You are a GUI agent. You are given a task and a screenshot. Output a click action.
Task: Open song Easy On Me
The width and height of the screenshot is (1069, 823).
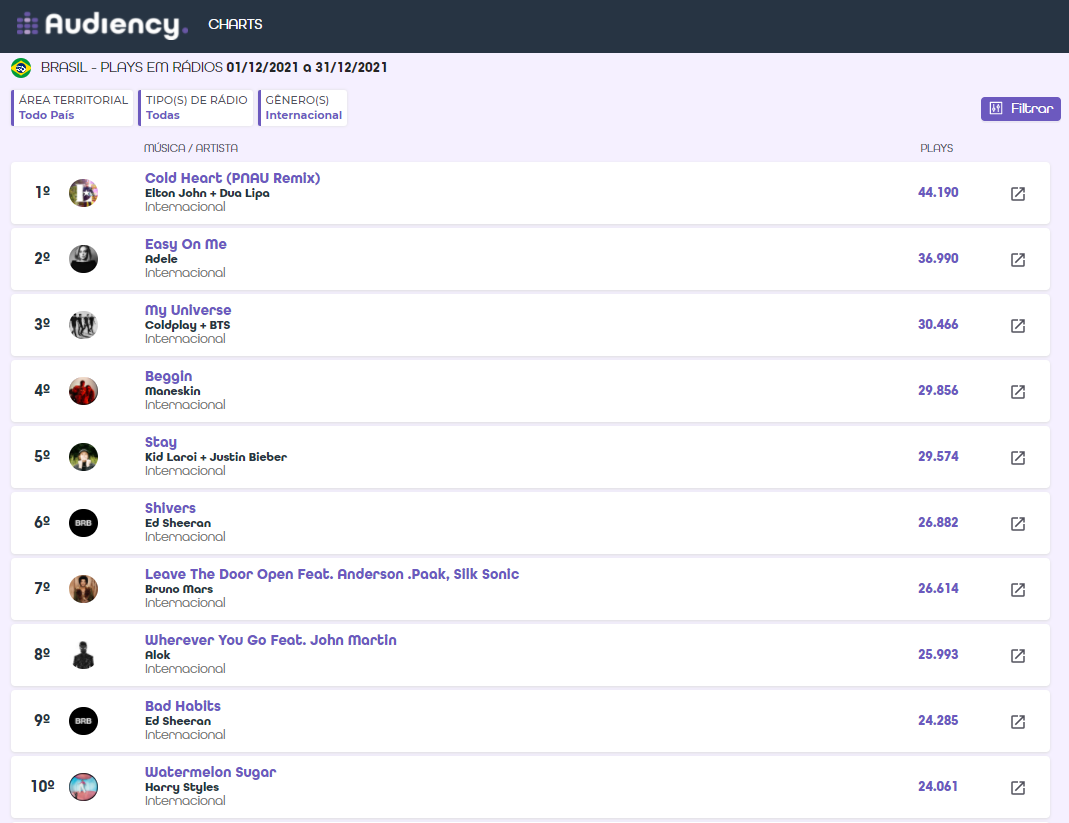(185, 244)
